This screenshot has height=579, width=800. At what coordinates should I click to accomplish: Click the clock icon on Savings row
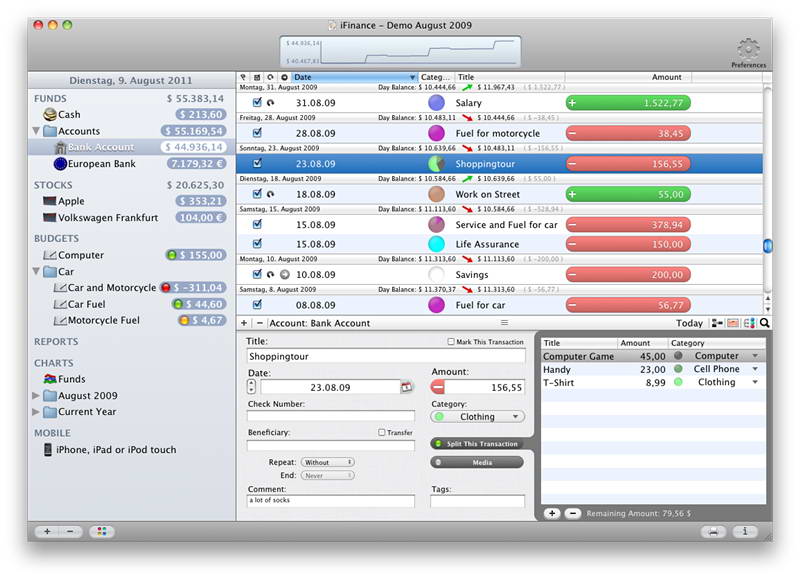(285, 274)
